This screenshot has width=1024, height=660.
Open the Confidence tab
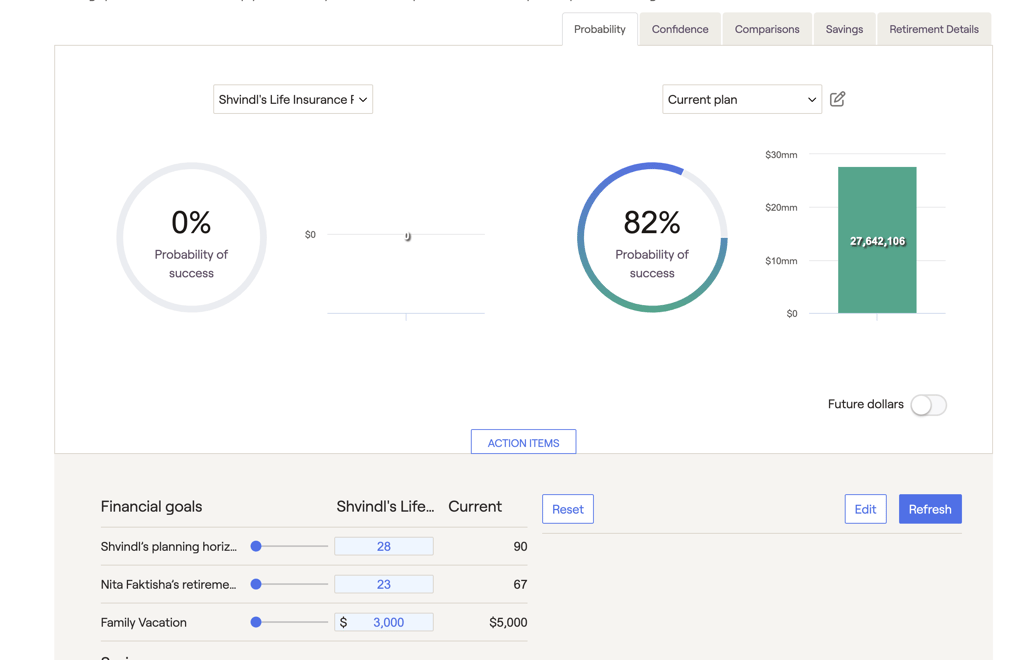point(680,29)
